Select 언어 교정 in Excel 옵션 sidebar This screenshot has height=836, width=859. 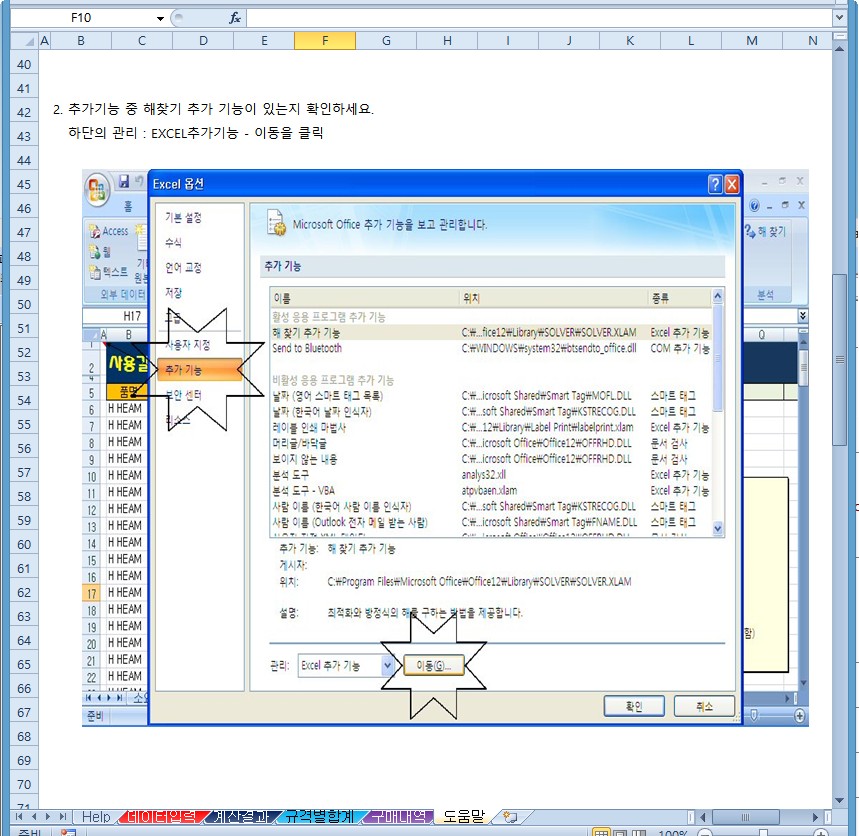click(184, 267)
